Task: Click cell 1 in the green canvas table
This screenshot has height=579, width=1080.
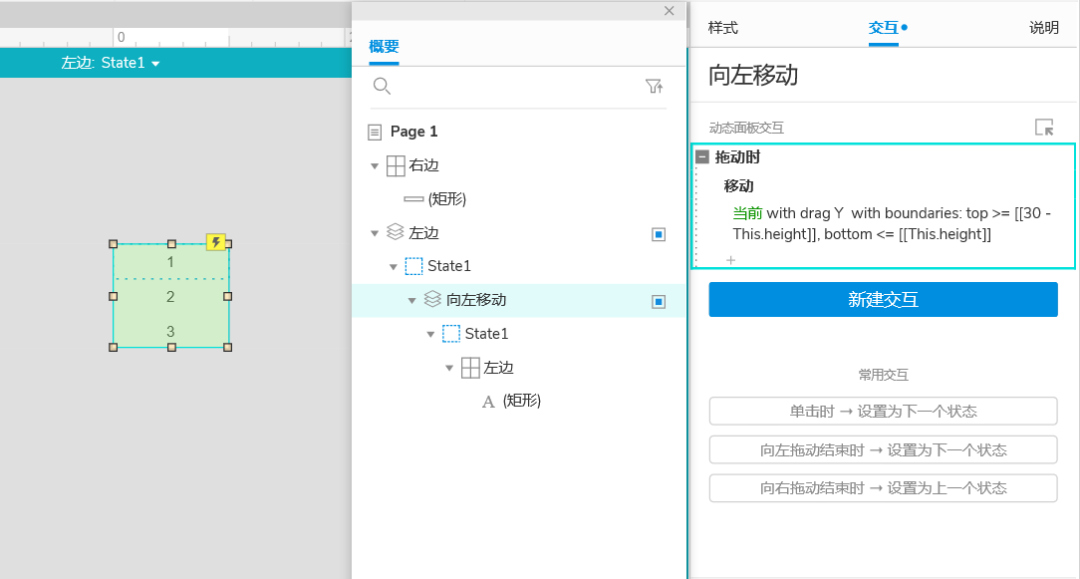Action: point(171,262)
